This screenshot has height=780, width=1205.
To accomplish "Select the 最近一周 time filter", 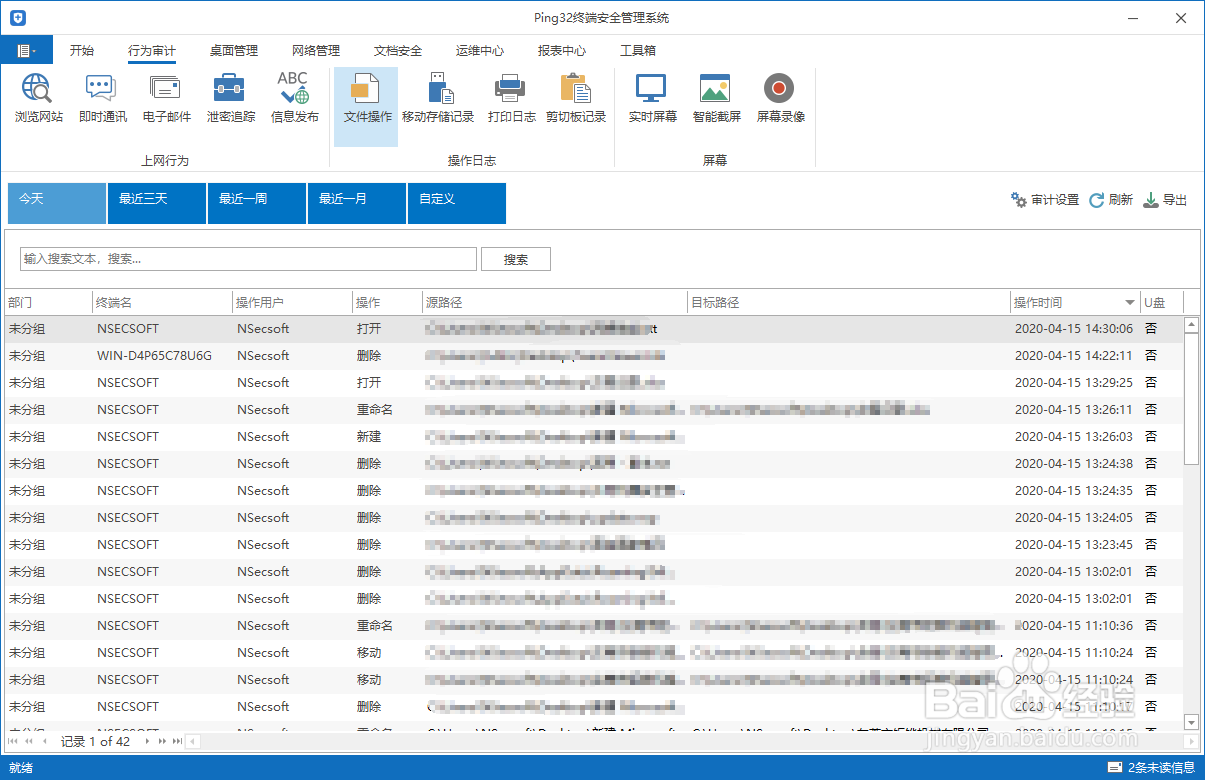I will 257,203.
